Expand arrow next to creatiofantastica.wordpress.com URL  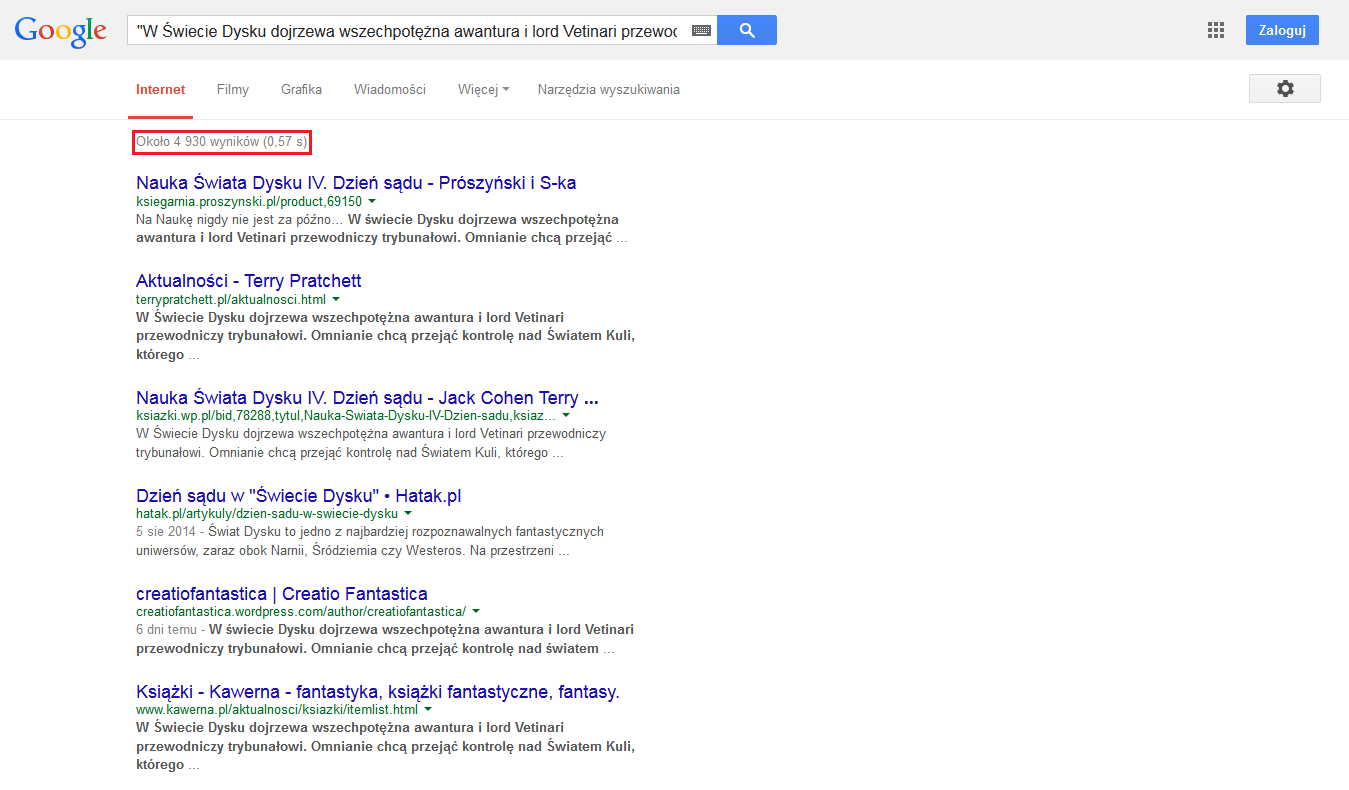point(476,611)
